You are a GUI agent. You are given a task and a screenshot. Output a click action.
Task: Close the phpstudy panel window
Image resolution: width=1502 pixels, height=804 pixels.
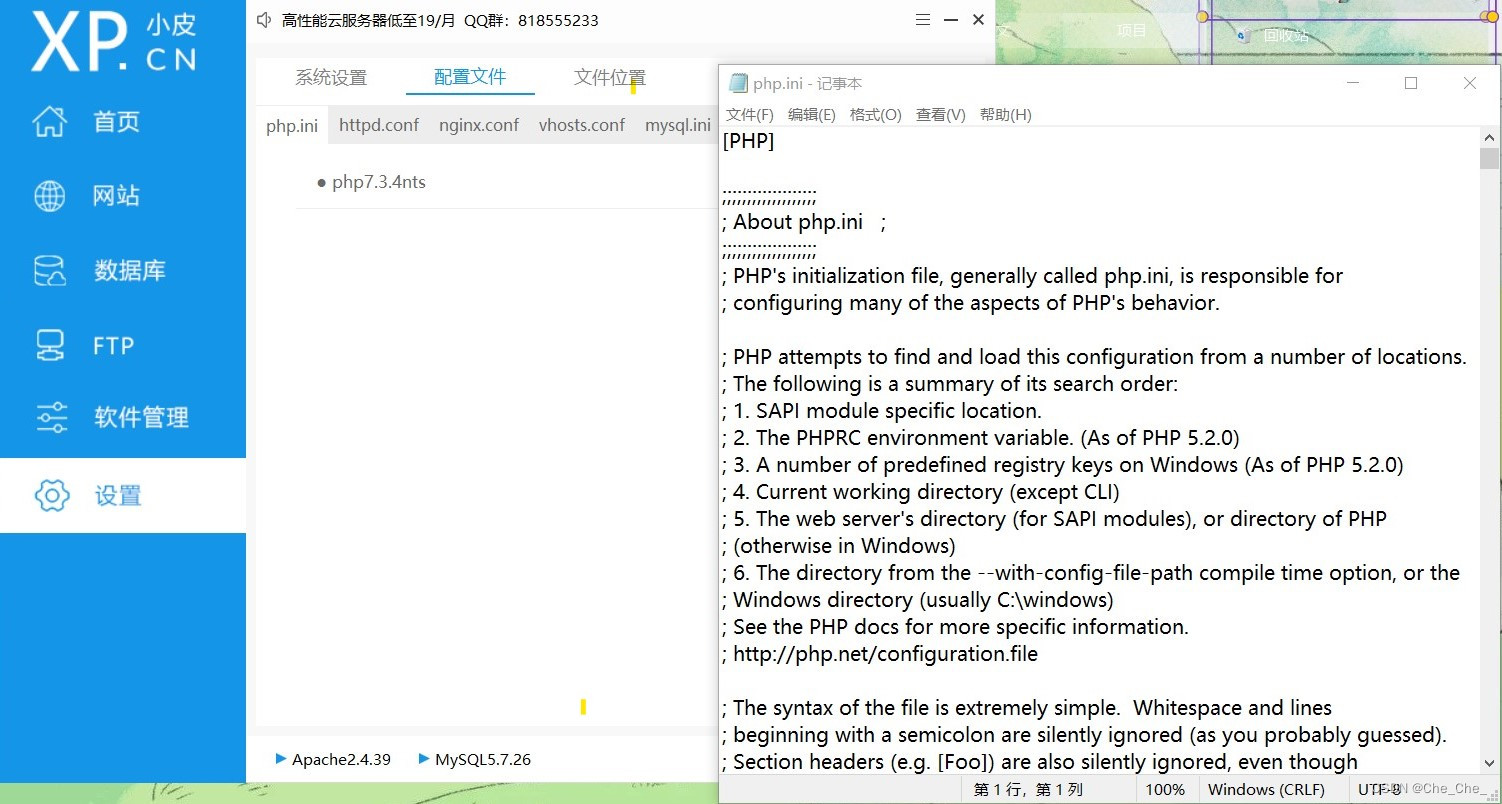[978, 20]
